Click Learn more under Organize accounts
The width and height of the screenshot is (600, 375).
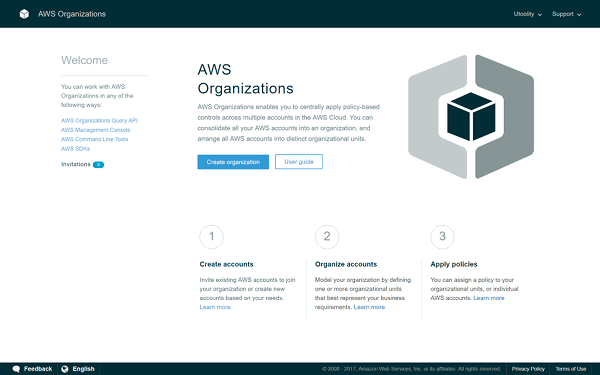click(x=369, y=307)
